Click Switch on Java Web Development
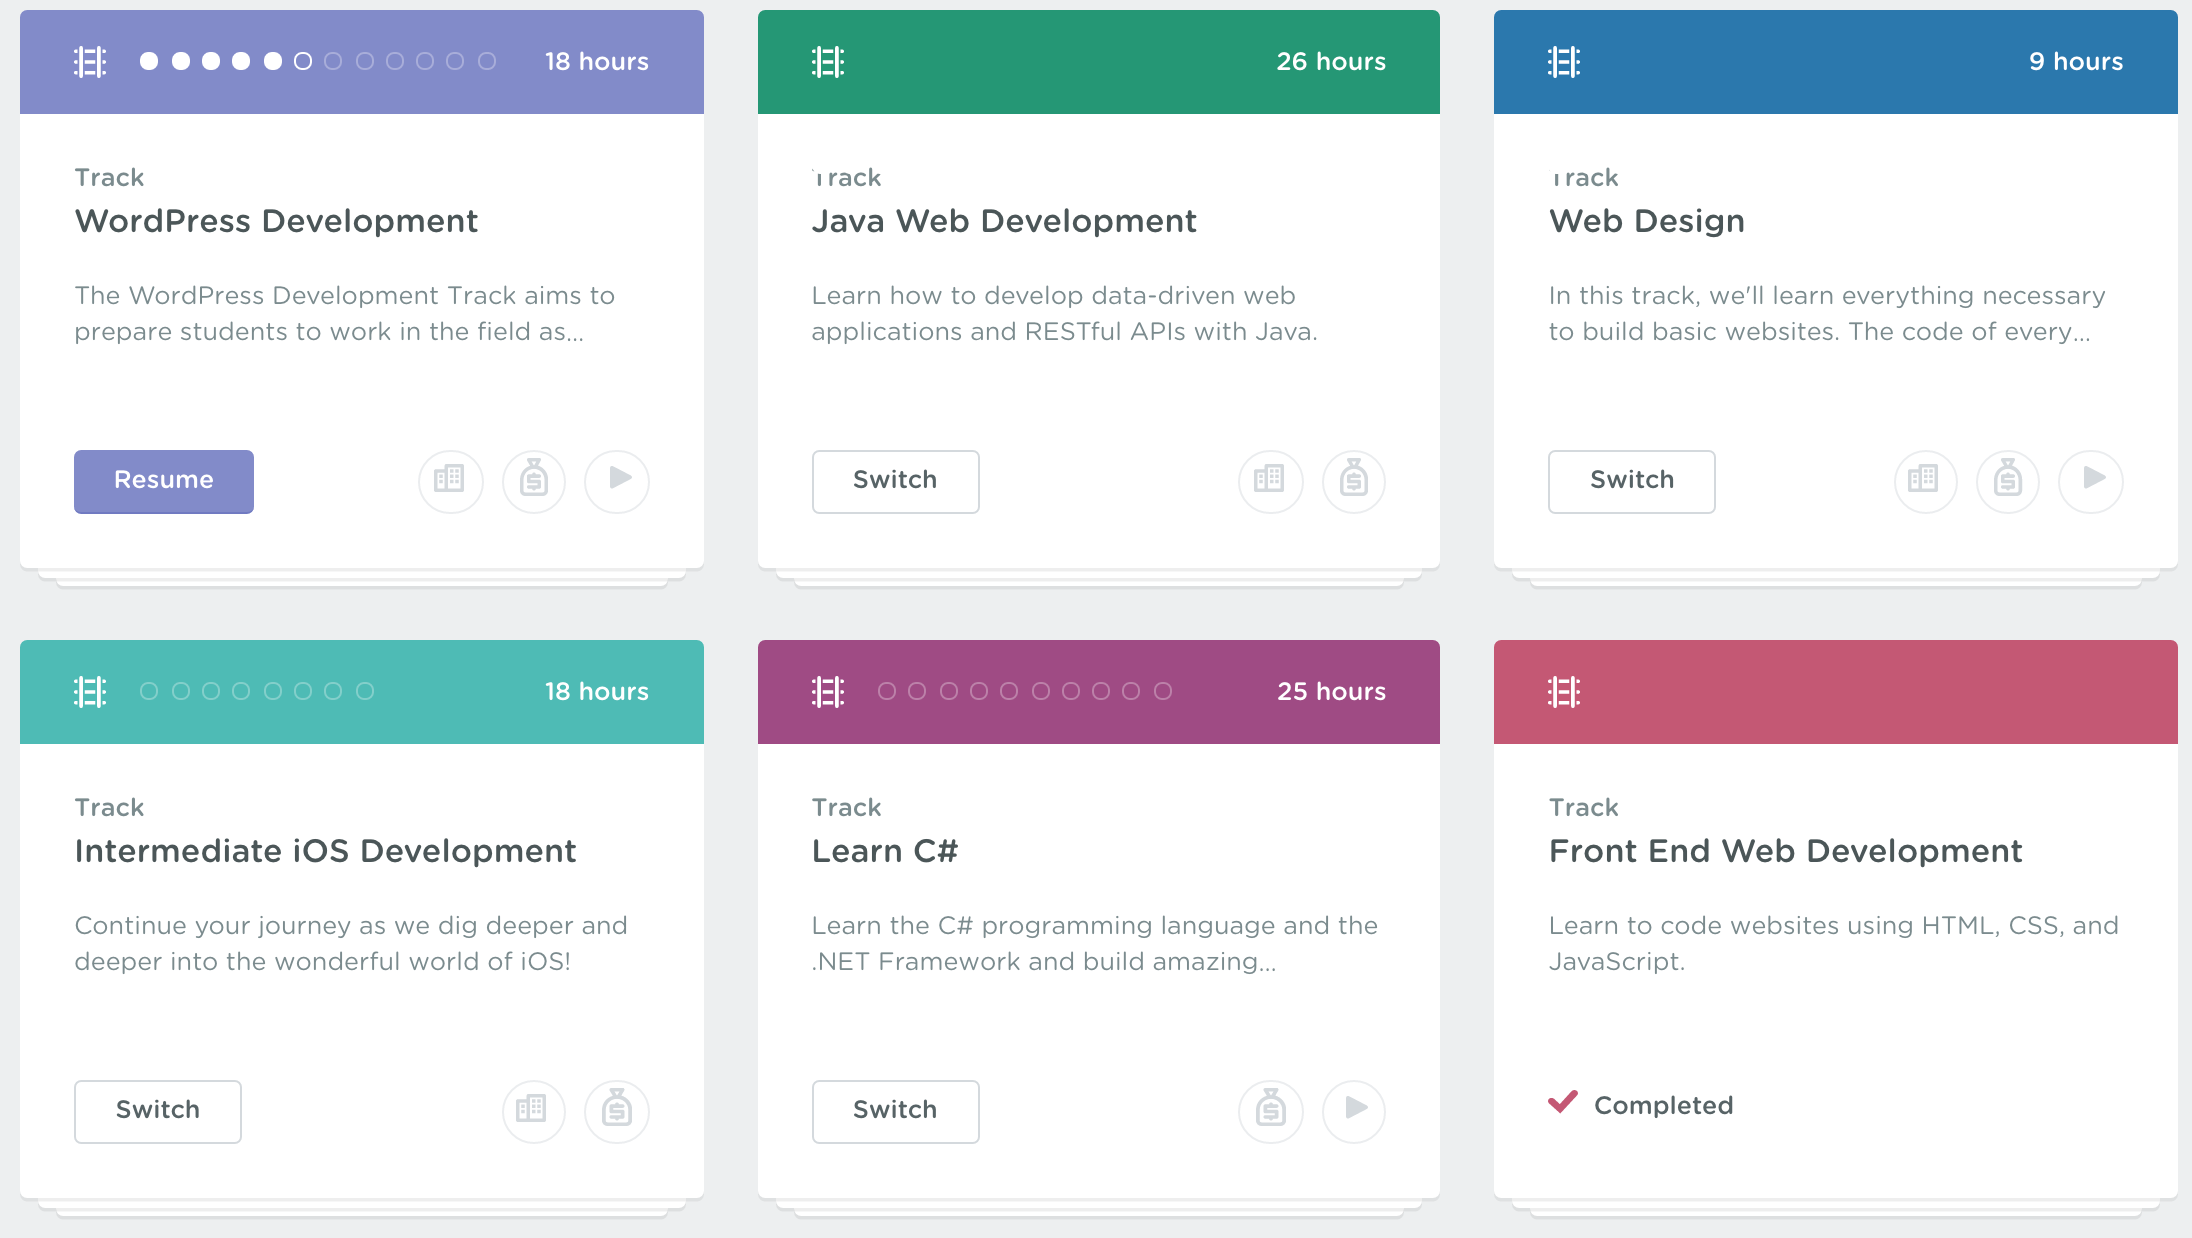The width and height of the screenshot is (2192, 1238). point(895,481)
